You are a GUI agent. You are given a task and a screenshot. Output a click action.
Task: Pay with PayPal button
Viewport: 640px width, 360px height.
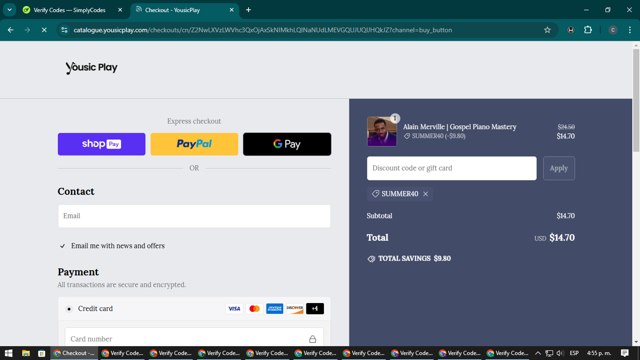(x=194, y=144)
